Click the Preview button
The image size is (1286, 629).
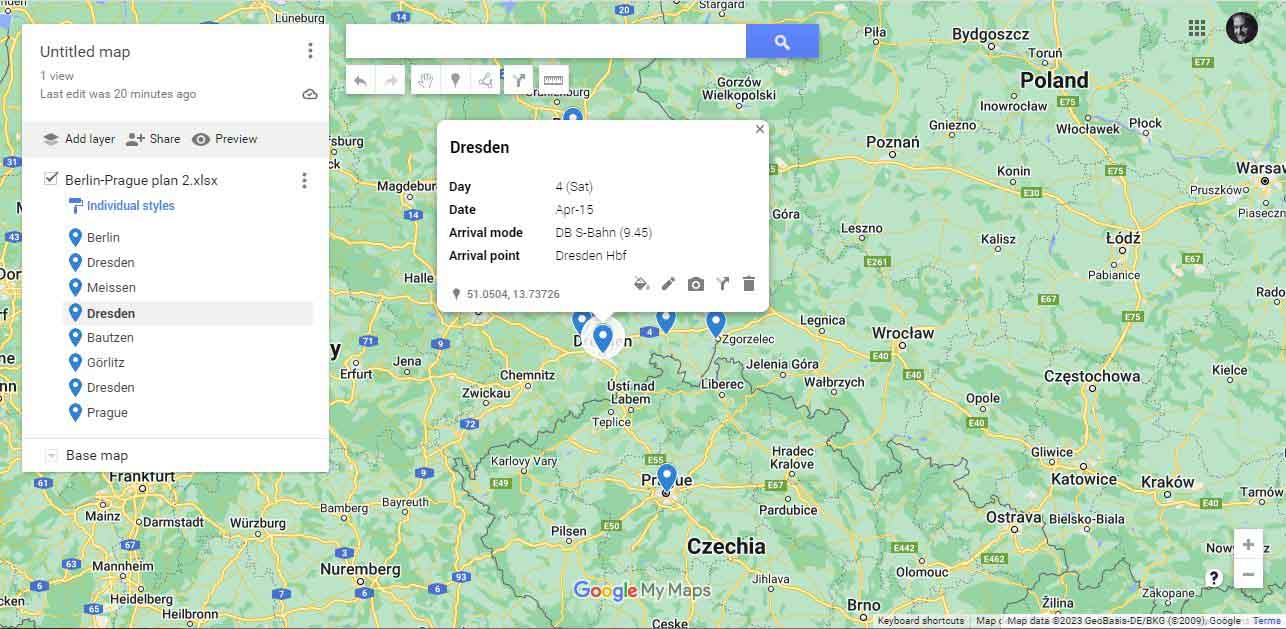point(225,139)
